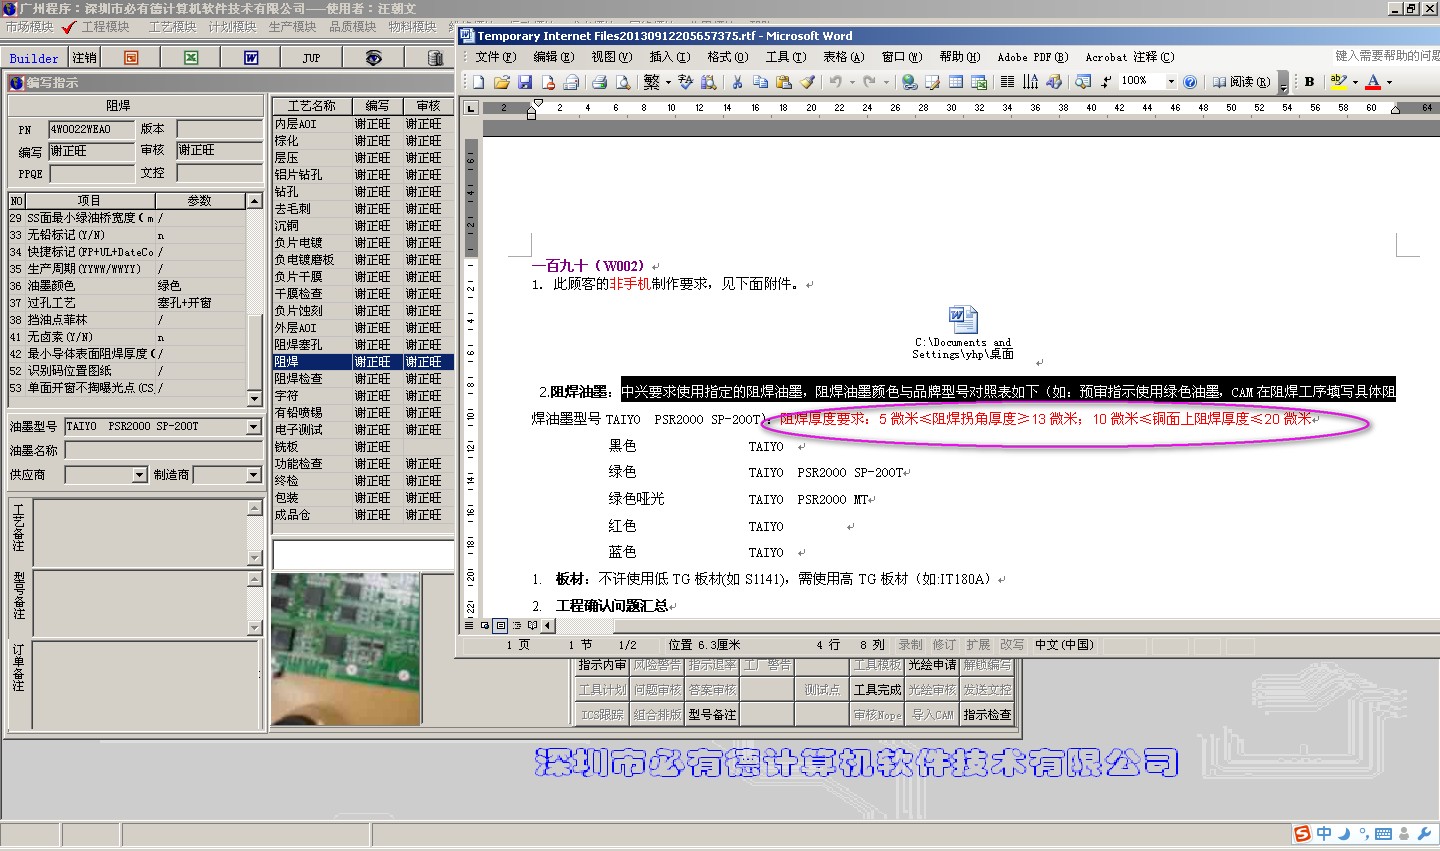
Task: Toggle the 改写 overwrite mode indicator
Action: click(x=1012, y=645)
